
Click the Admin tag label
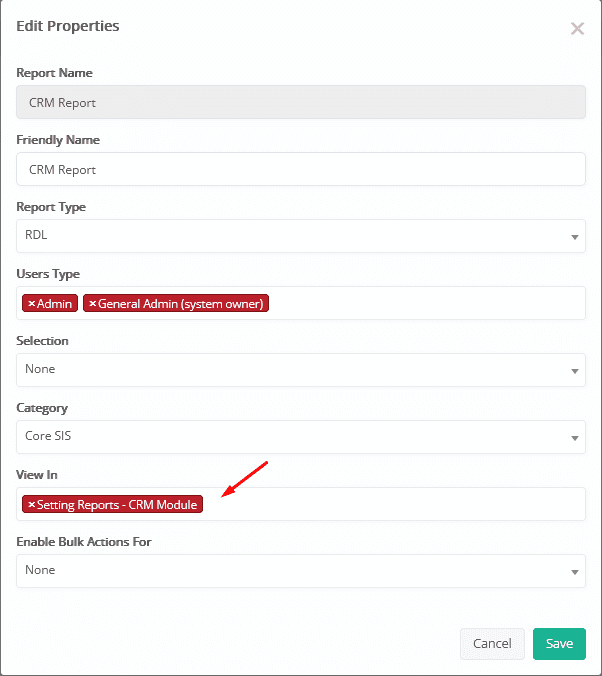(x=54, y=304)
